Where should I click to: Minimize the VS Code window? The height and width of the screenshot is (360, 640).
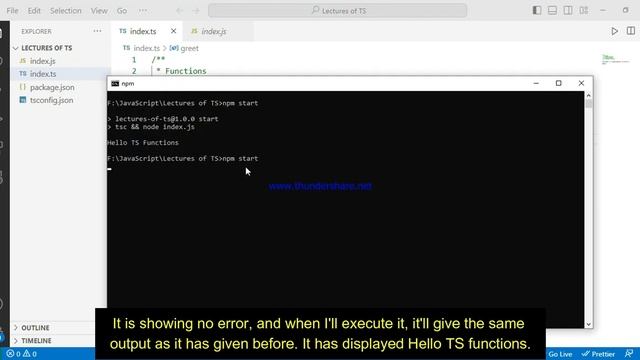coord(603,10)
